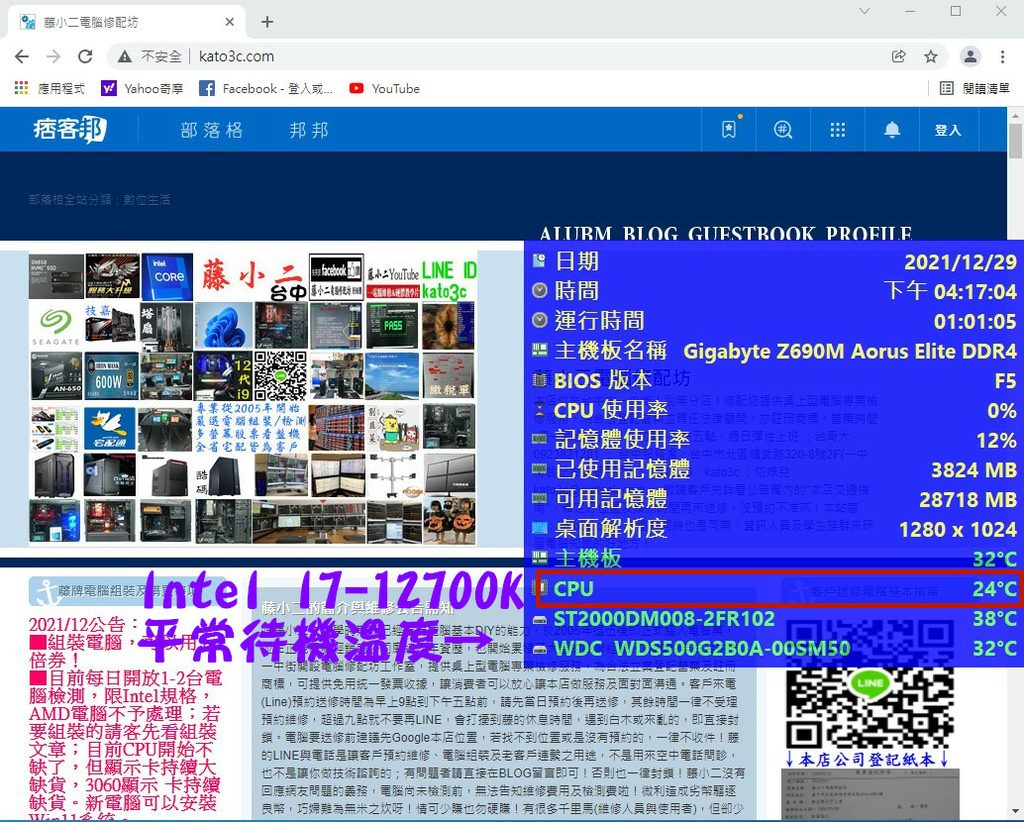This screenshot has width=1024, height=822.
Task: Select the resolution value 1280 x 1024
Action: [x=958, y=530]
